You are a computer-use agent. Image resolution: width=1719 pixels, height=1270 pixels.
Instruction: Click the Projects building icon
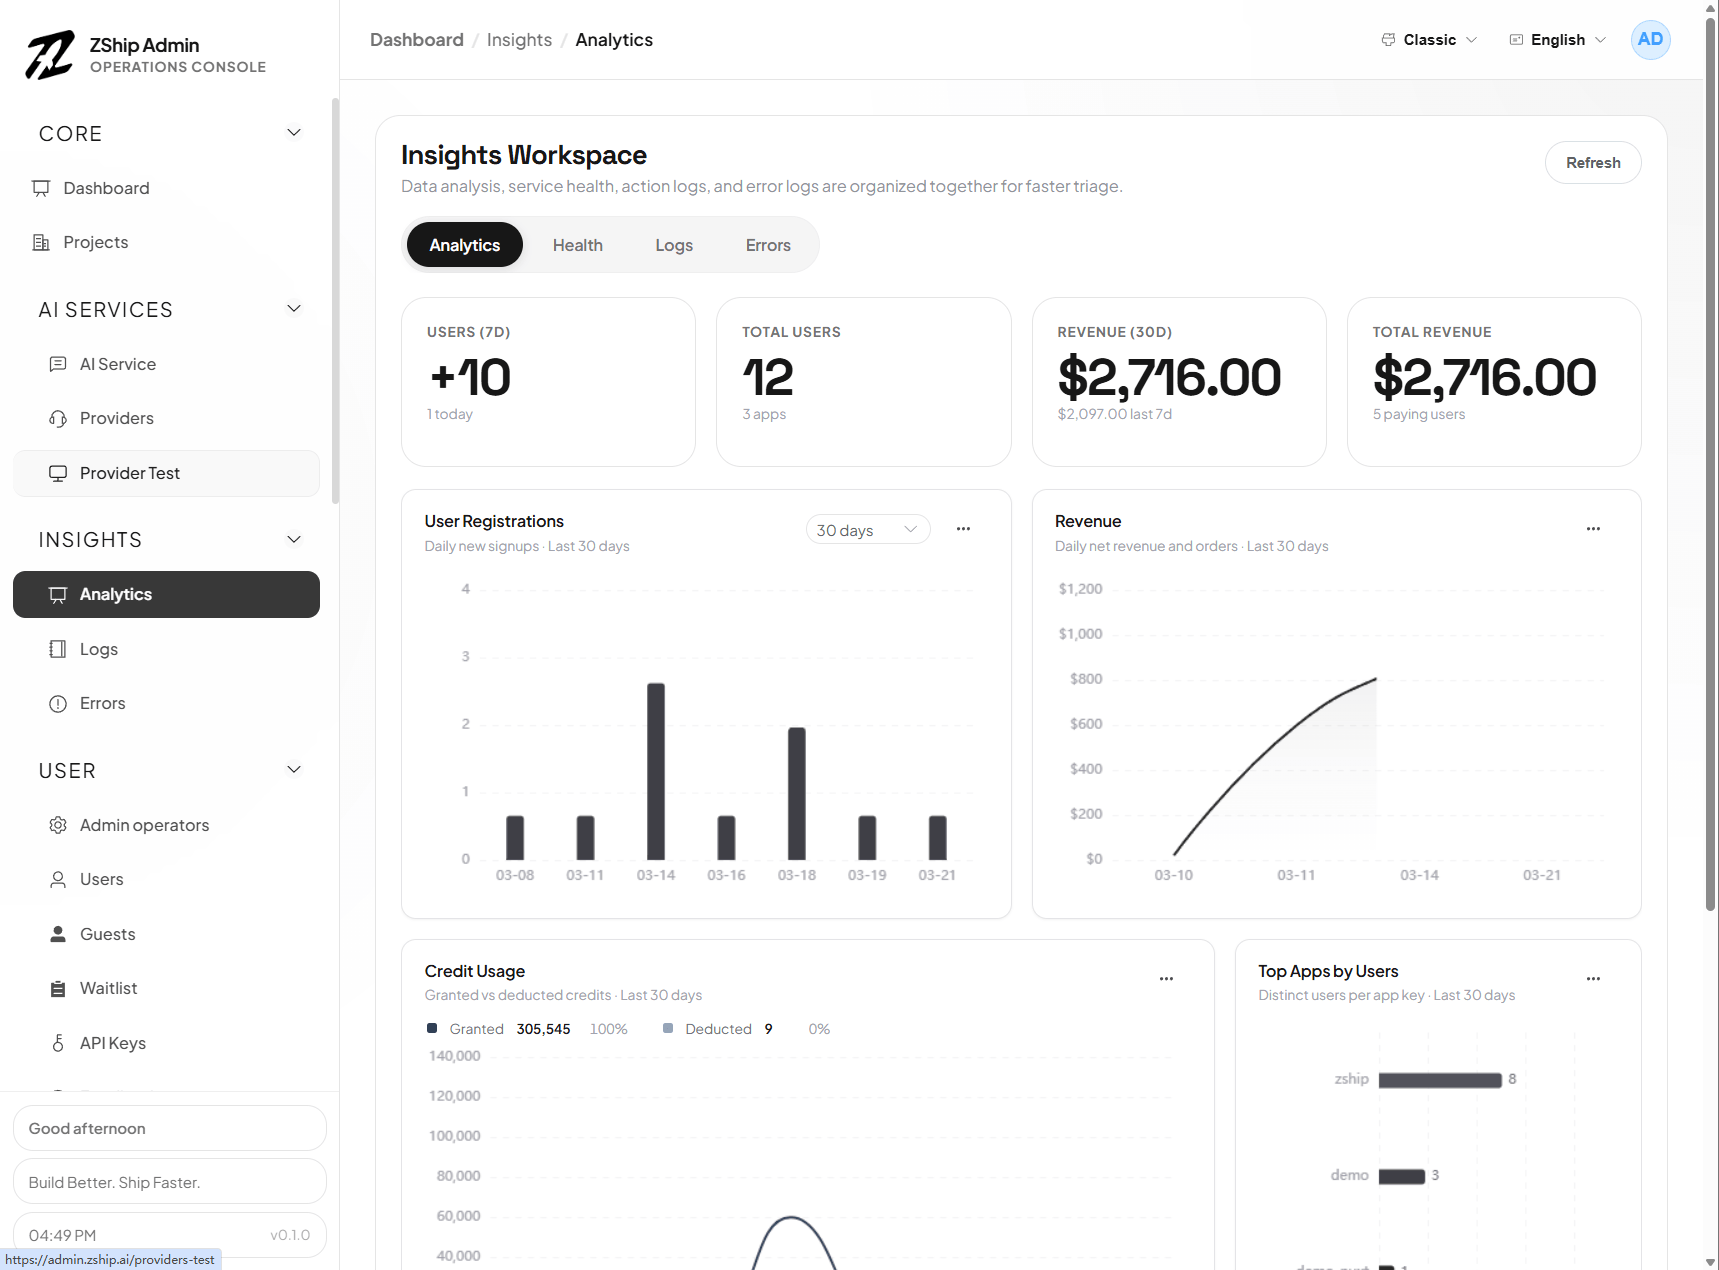[41, 242]
